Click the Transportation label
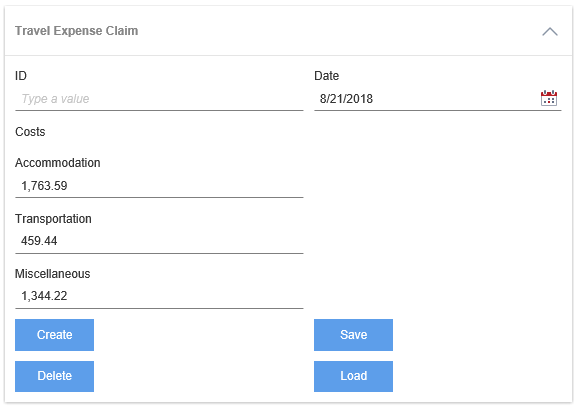Screen dimensions: 577x406 (x=53, y=219)
